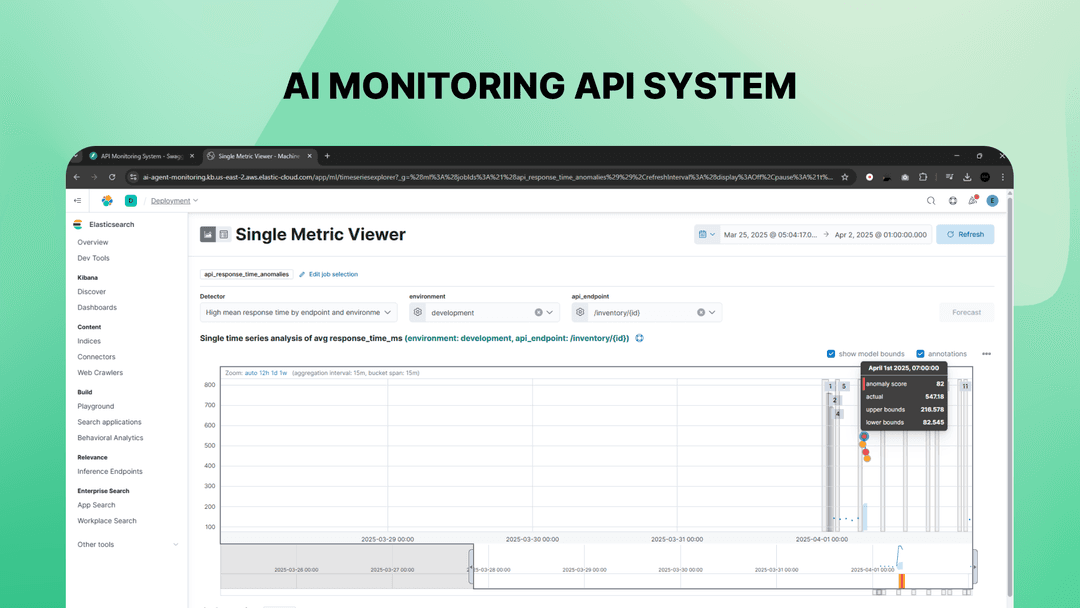
Task: Open Web Crawlers in the sidebar
Action: [100, 373]
